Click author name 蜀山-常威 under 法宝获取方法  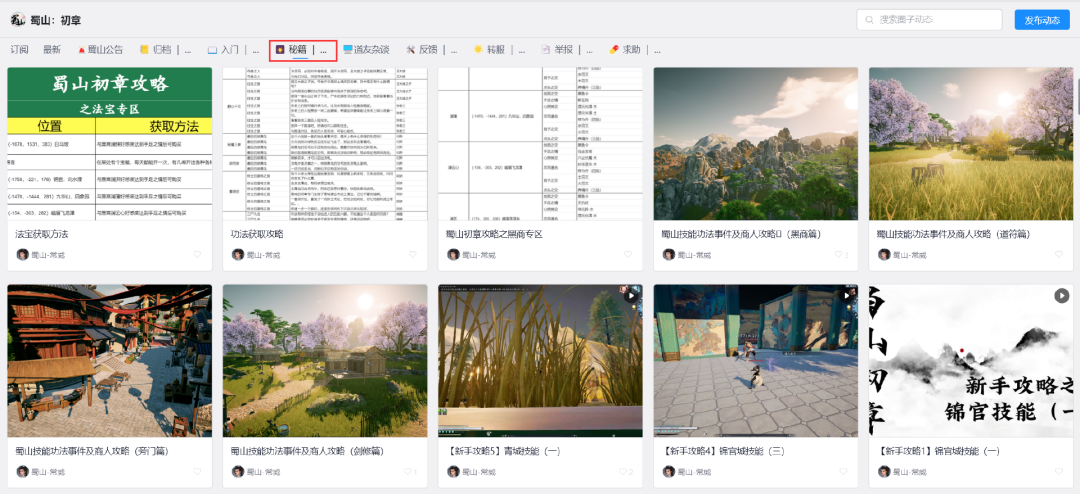[48, 255]
